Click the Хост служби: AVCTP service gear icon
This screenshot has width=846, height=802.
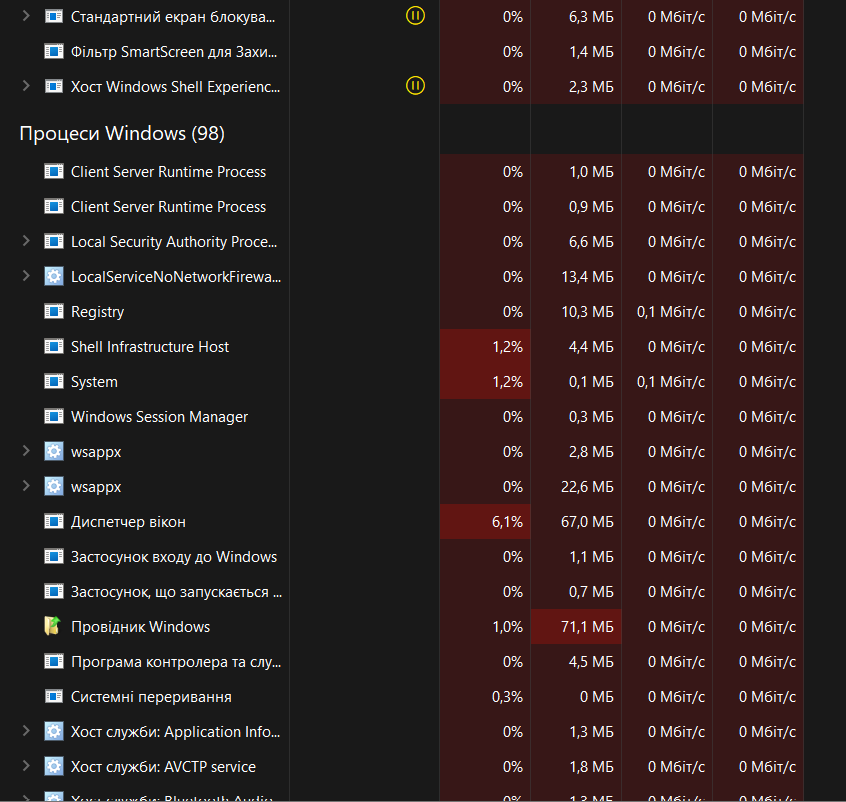(53, 766)
